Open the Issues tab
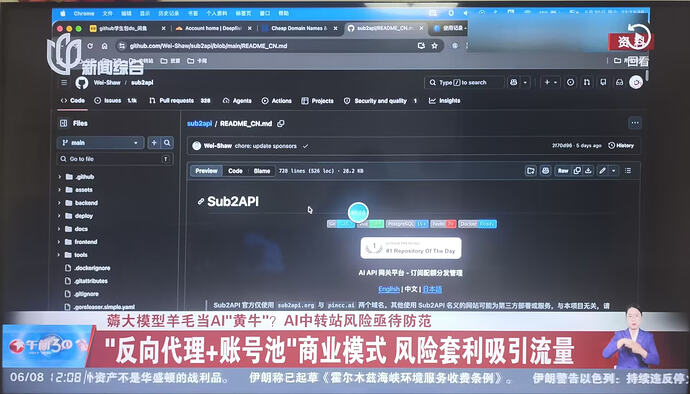Screen dimensions: 690x394 click(116, 101)
